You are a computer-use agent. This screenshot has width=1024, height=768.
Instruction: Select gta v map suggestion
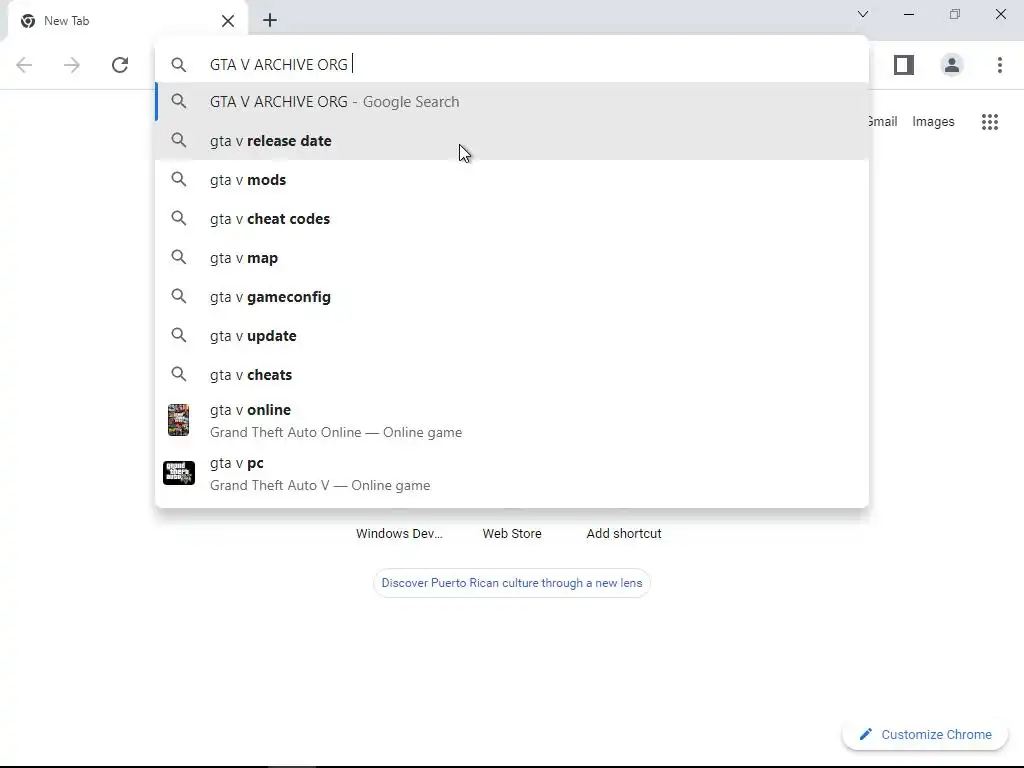512,258
